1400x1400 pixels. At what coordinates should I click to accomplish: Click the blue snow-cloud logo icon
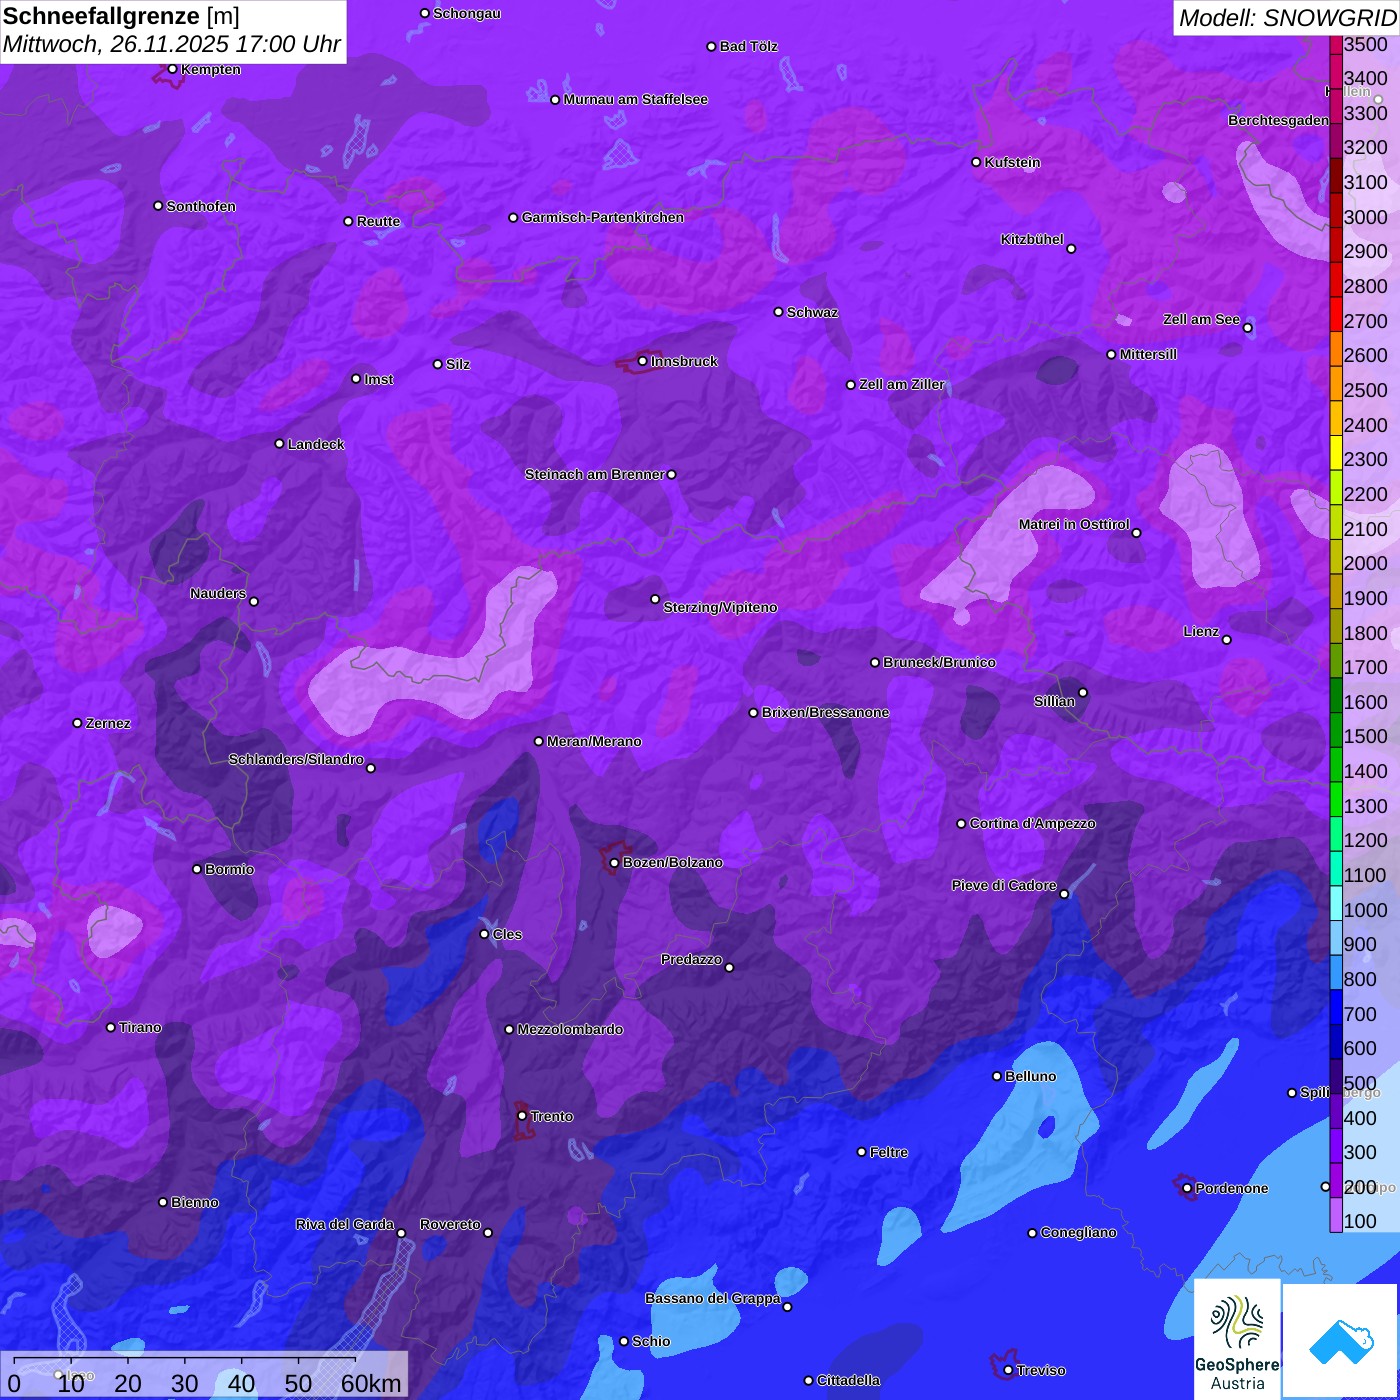coord(1341,1341)
